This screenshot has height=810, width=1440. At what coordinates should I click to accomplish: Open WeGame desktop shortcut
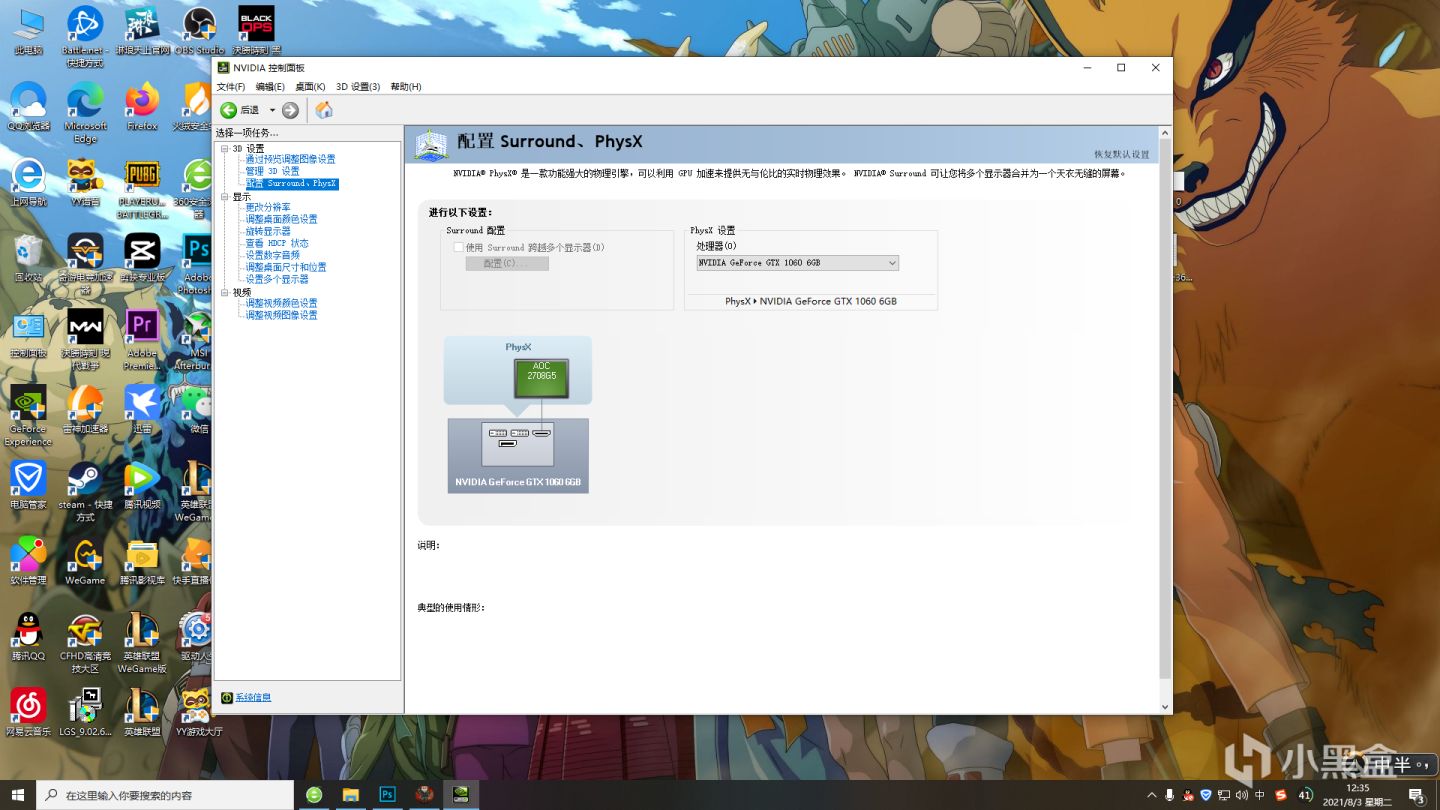click(x=85, y=562)
